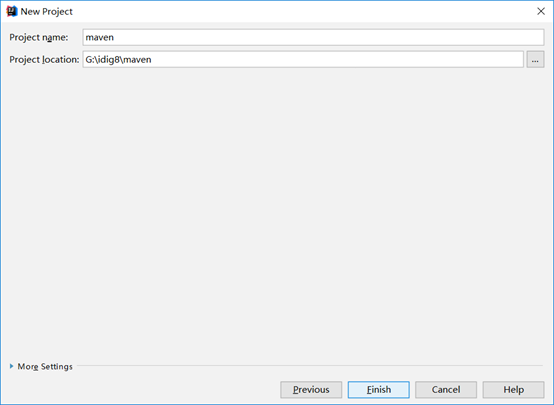Click the Project location label
This screenshot has width=554, height=405.
tap(44, 59)
